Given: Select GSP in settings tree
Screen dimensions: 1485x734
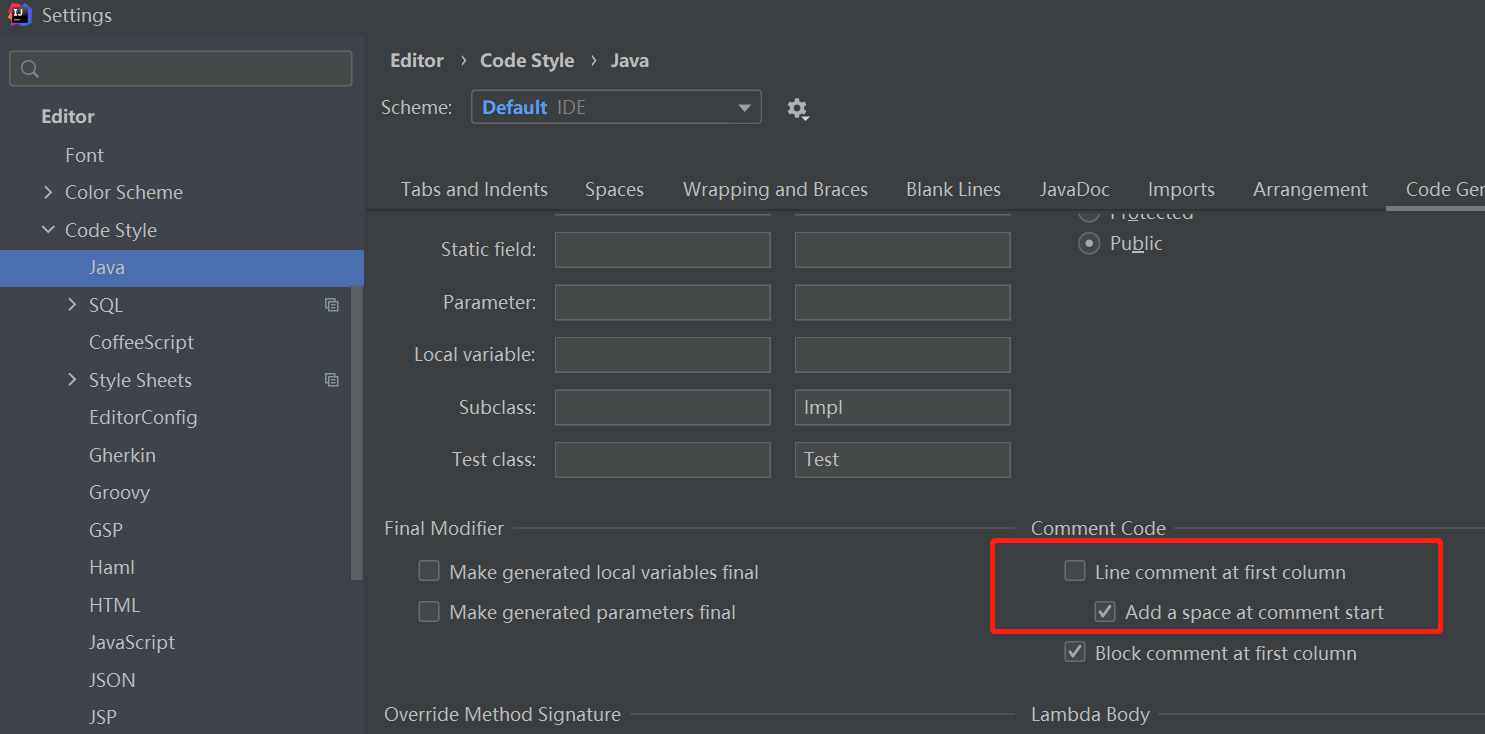Looking at the screenshot, I should pos(105,530).
